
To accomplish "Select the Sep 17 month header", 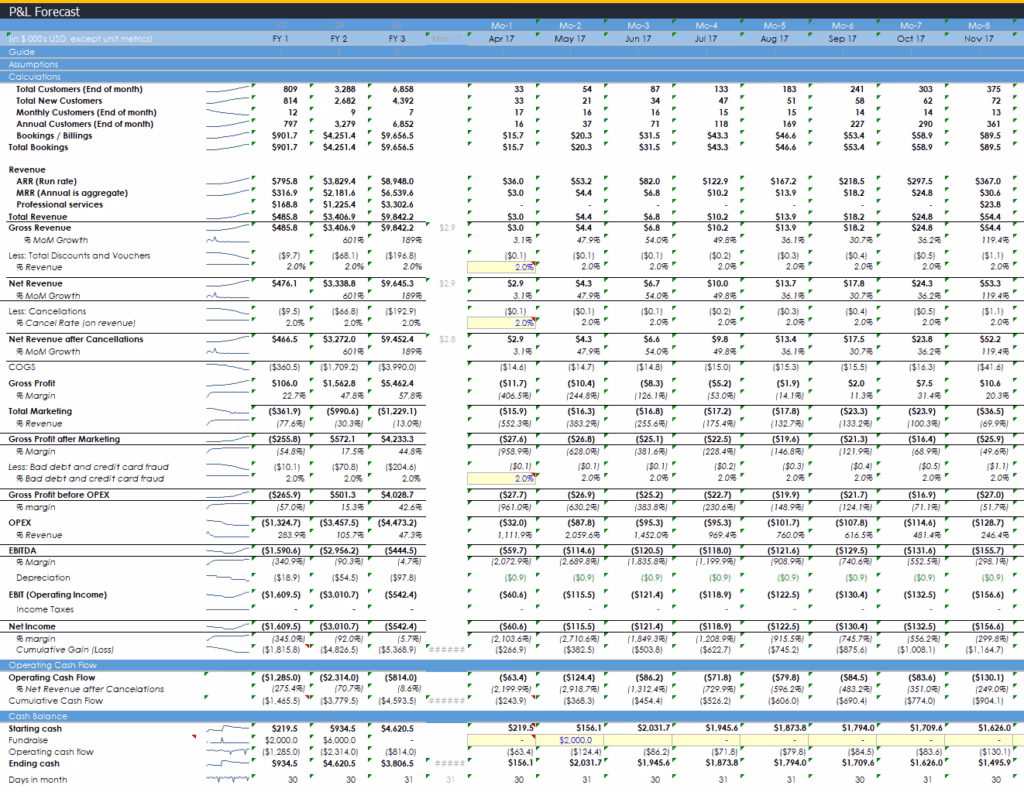I will pos(842,39).
